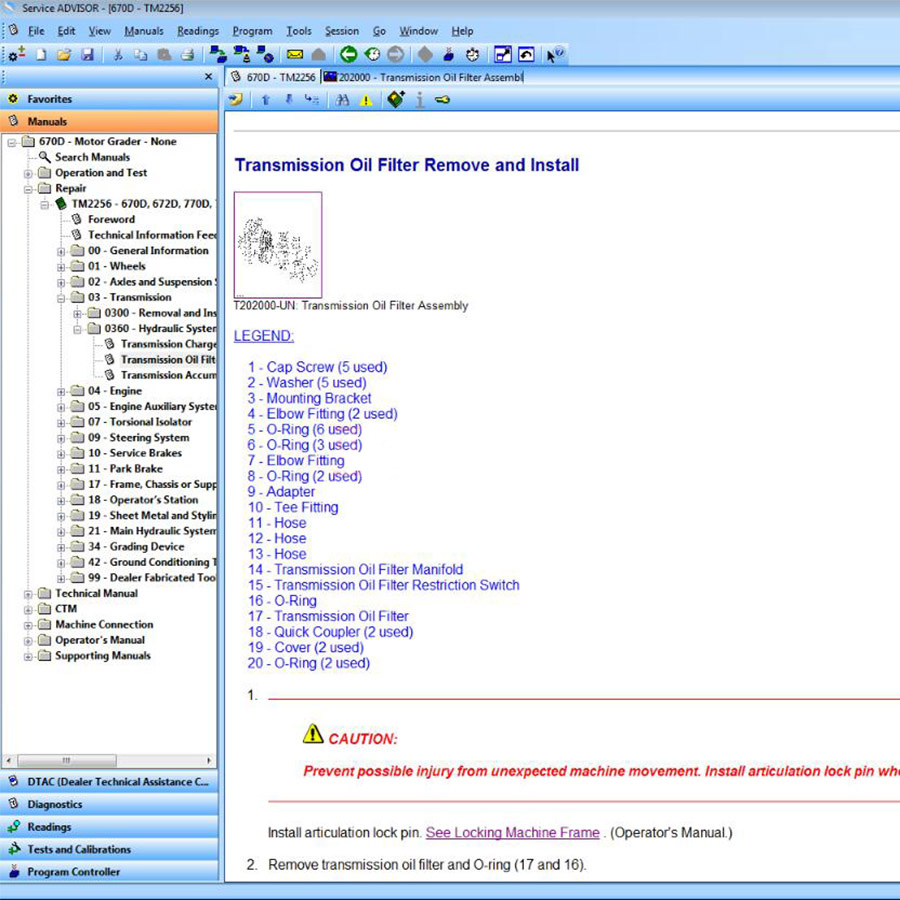
Task: Select the key icon in the document toolbar
Action: point(443,100)
